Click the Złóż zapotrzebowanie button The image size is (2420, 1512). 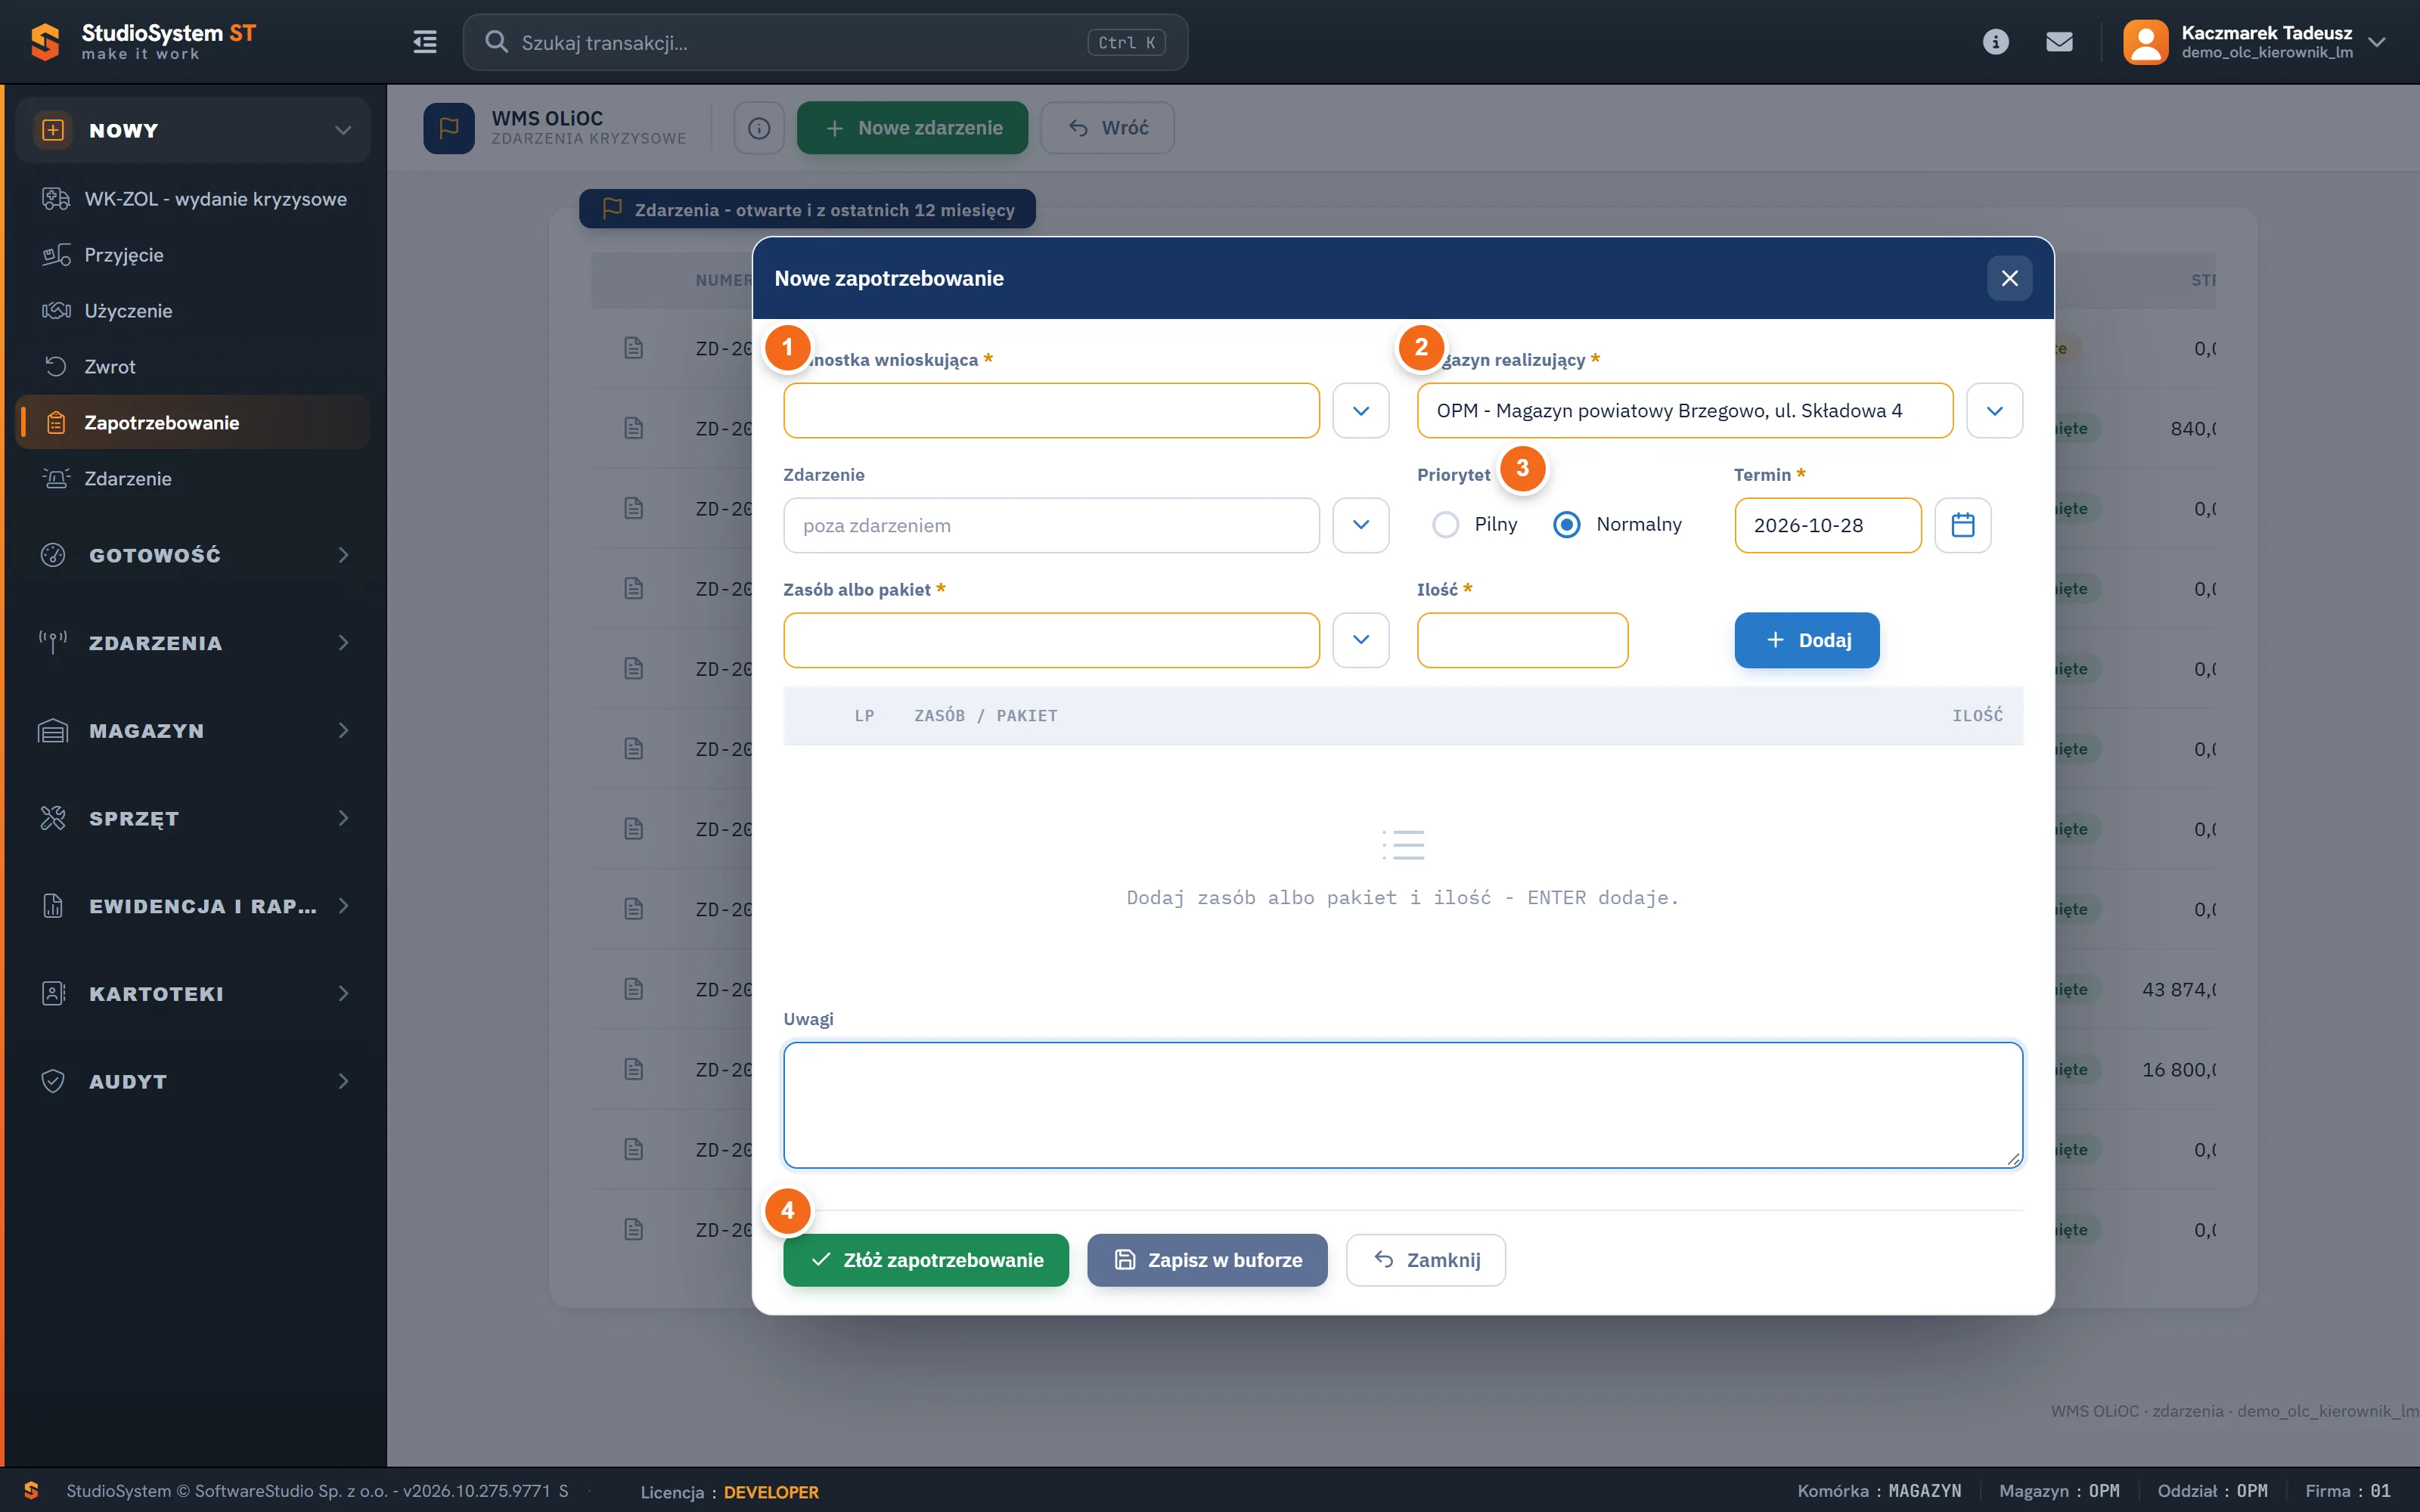point(926,1260)
